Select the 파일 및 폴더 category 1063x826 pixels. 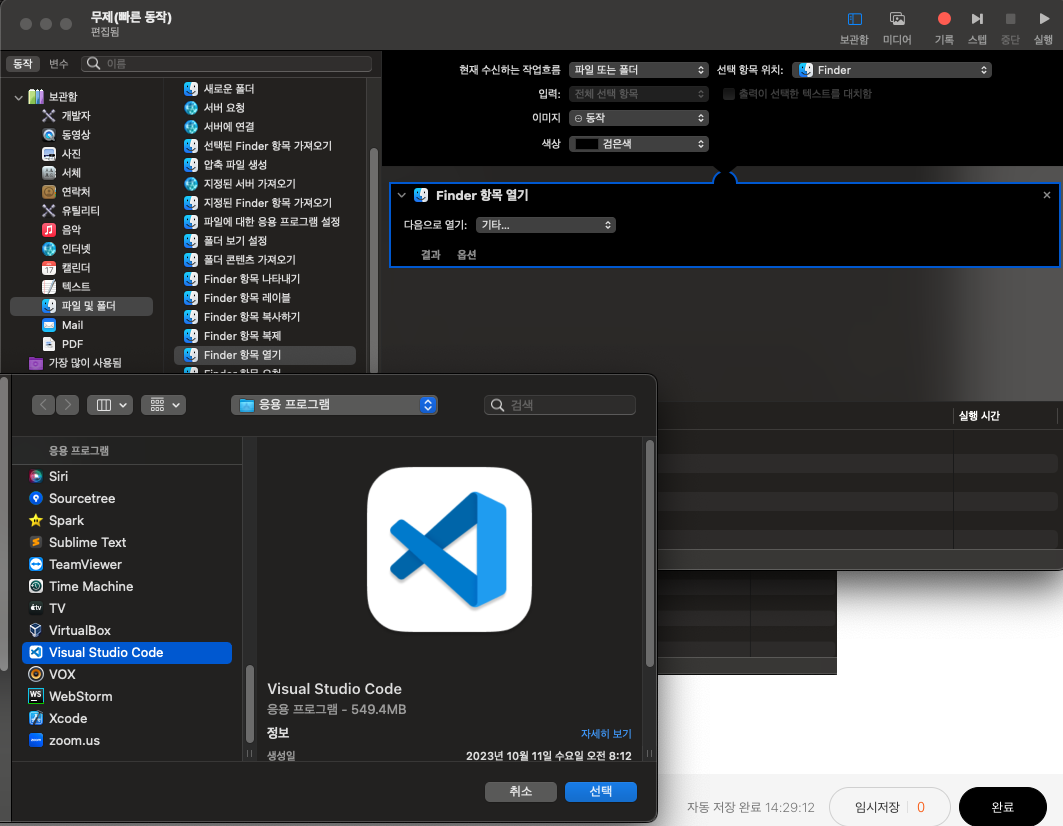[x=81, y=306]
